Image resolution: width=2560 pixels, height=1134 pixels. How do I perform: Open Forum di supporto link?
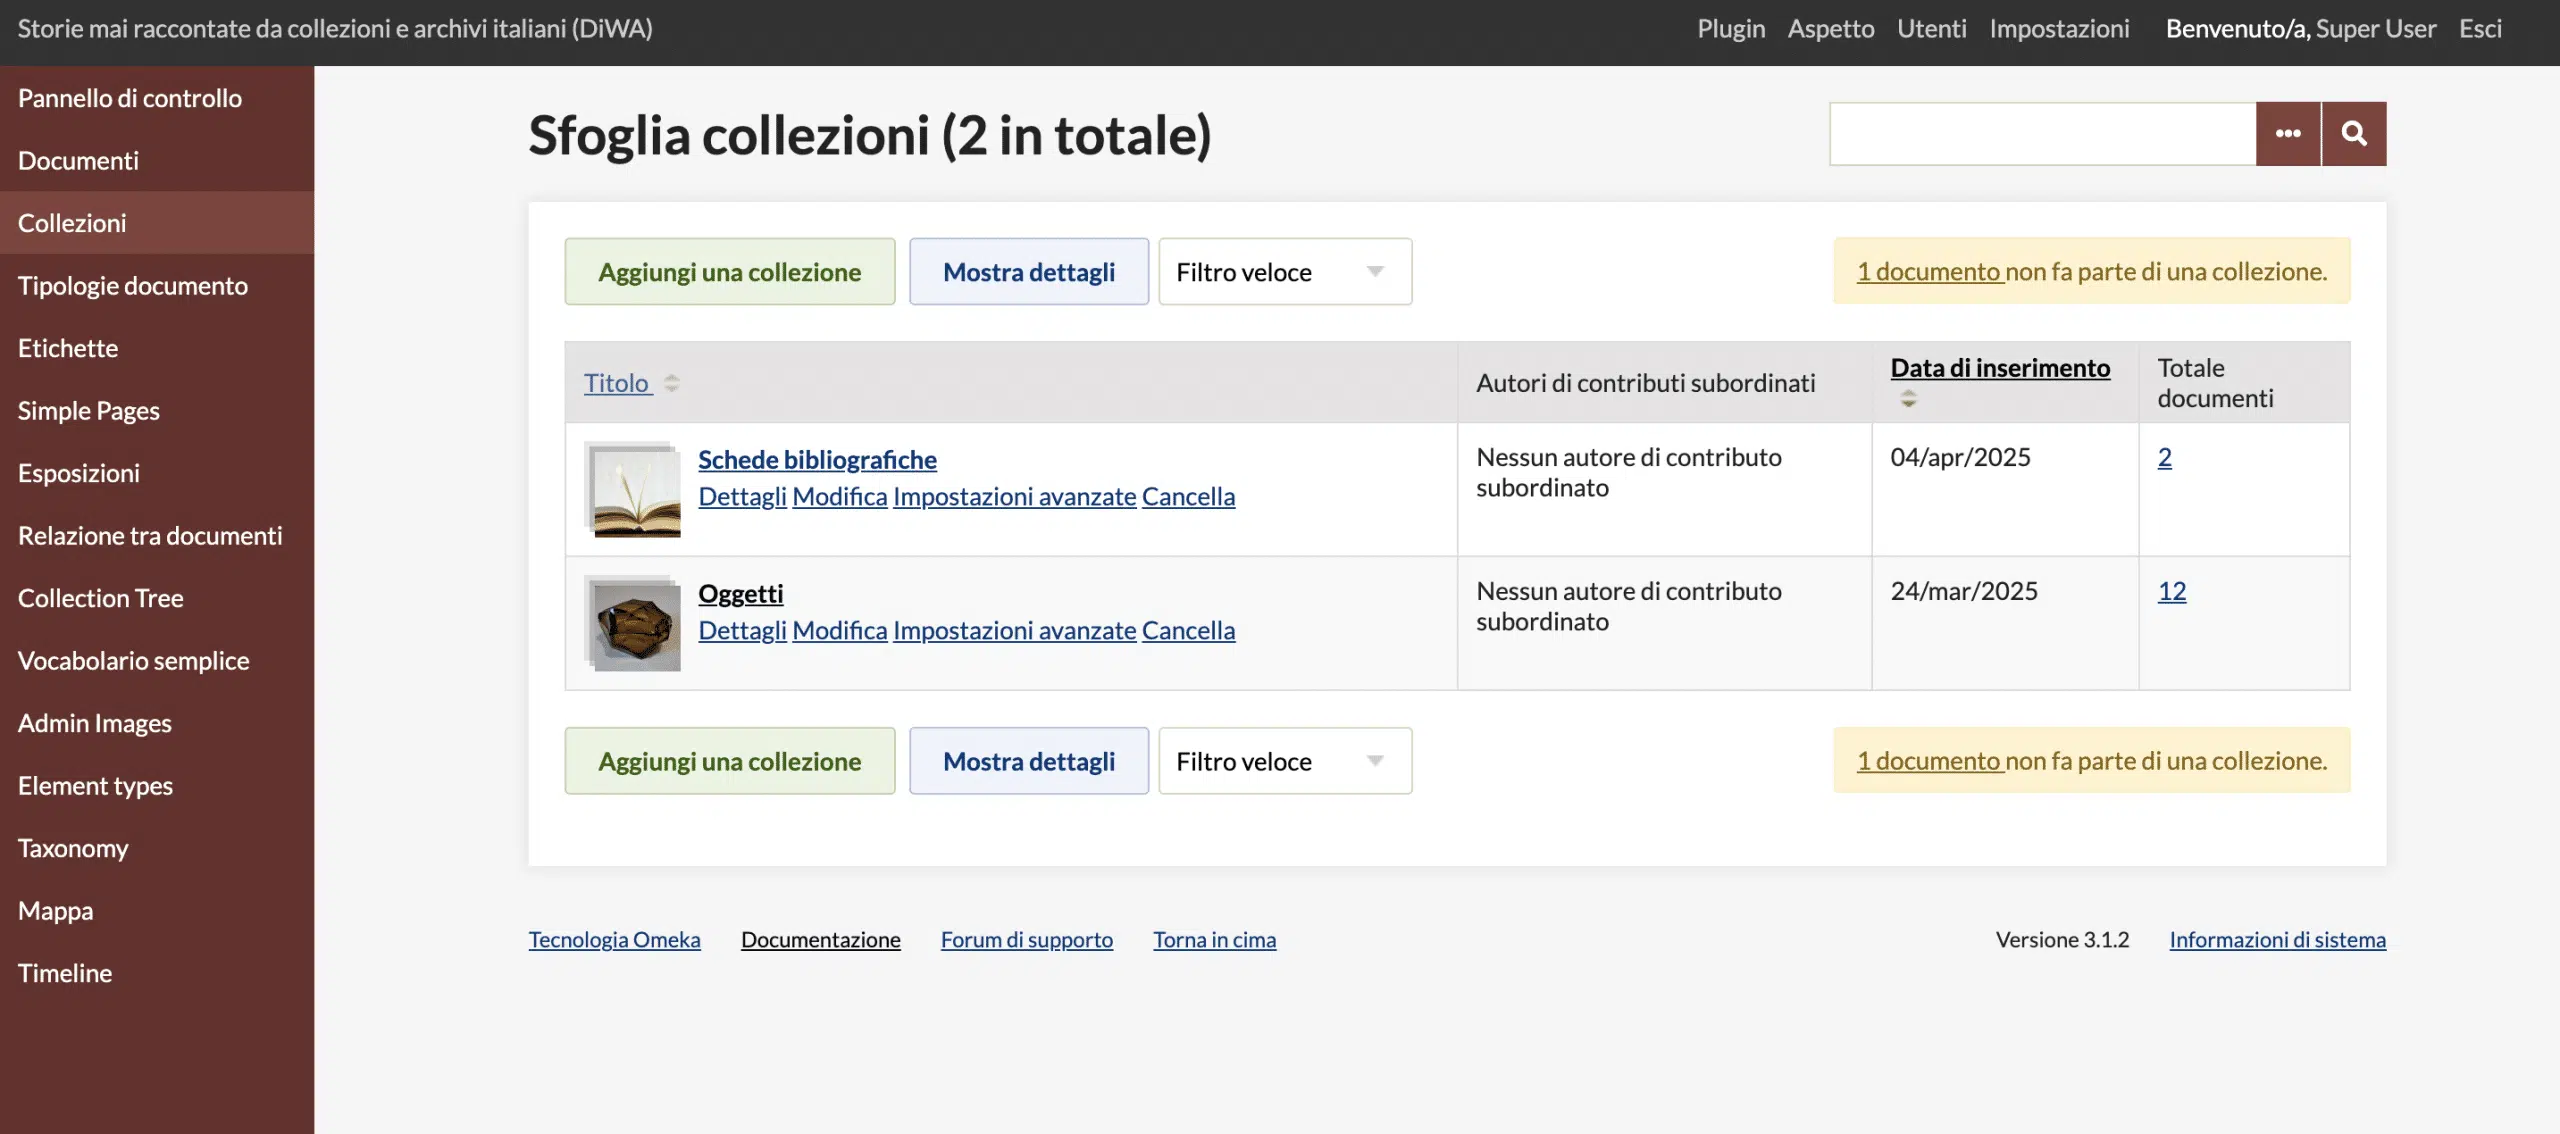tap(1027, 940)
